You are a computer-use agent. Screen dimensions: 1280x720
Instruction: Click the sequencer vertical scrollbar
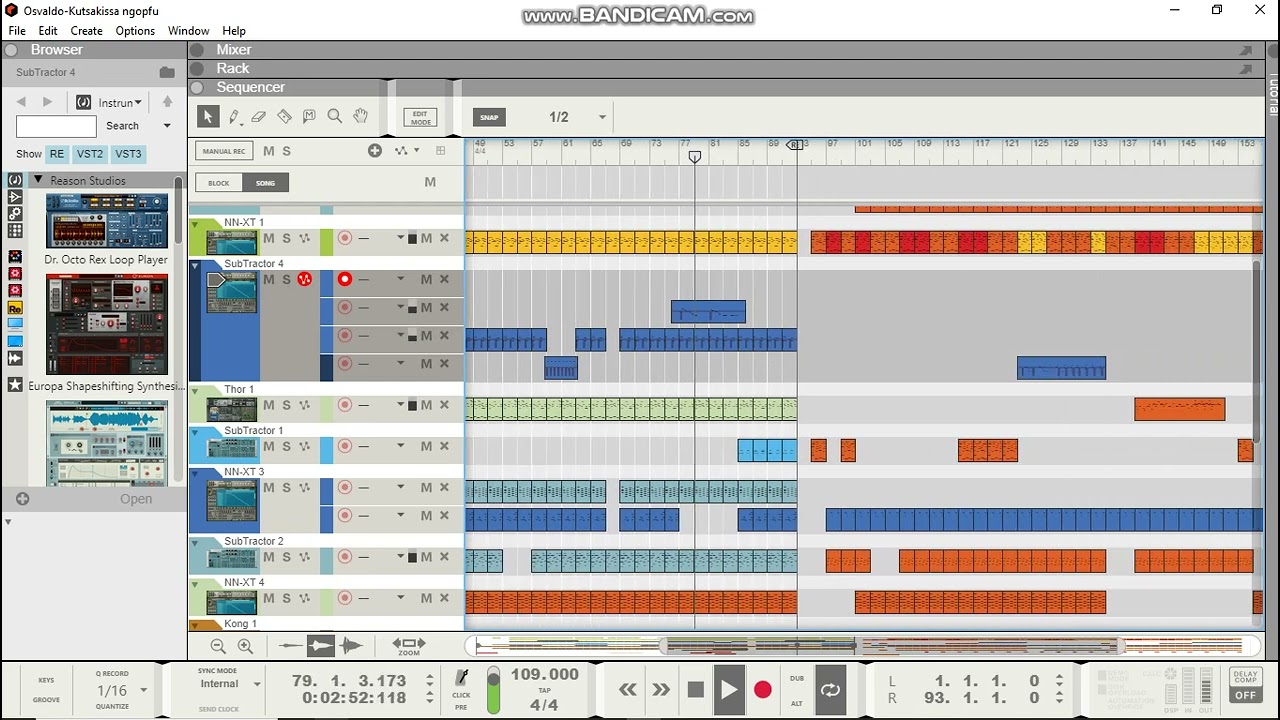coord(1259,350)
